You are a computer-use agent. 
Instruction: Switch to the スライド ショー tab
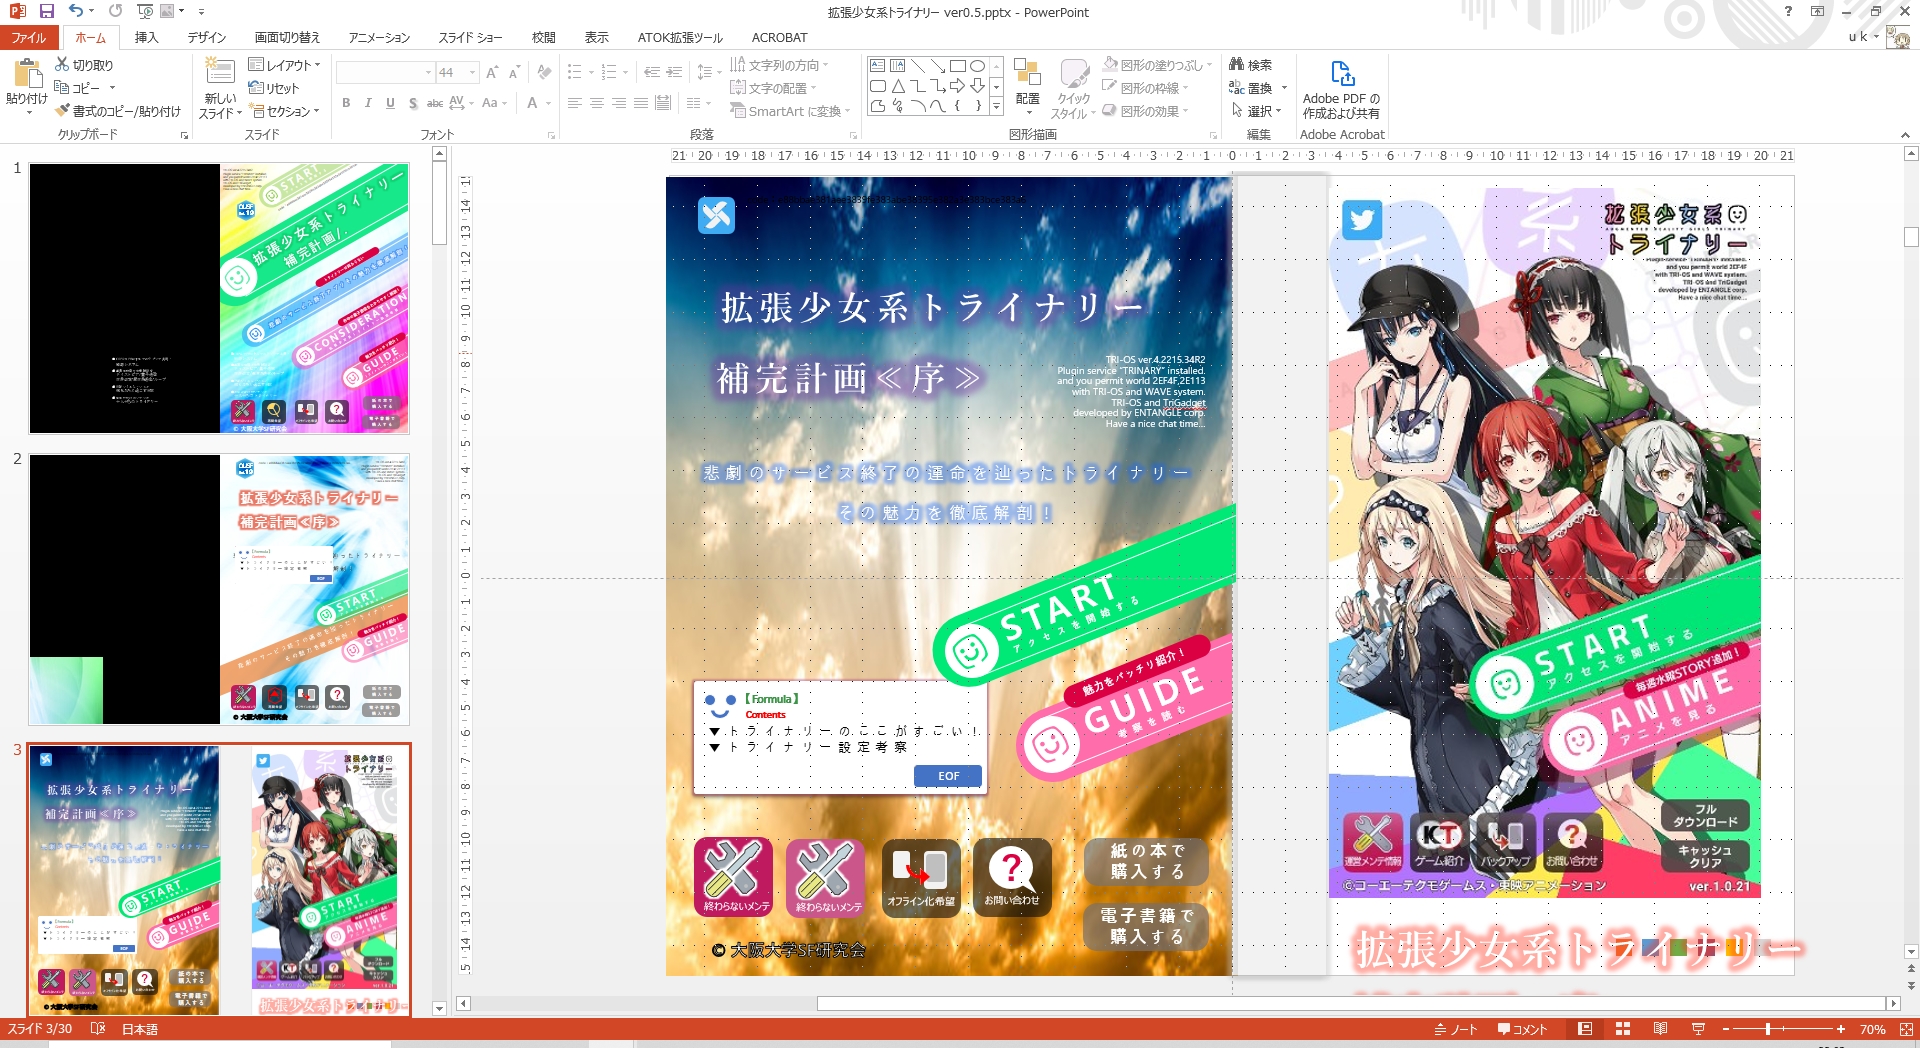tap(470, 37)
